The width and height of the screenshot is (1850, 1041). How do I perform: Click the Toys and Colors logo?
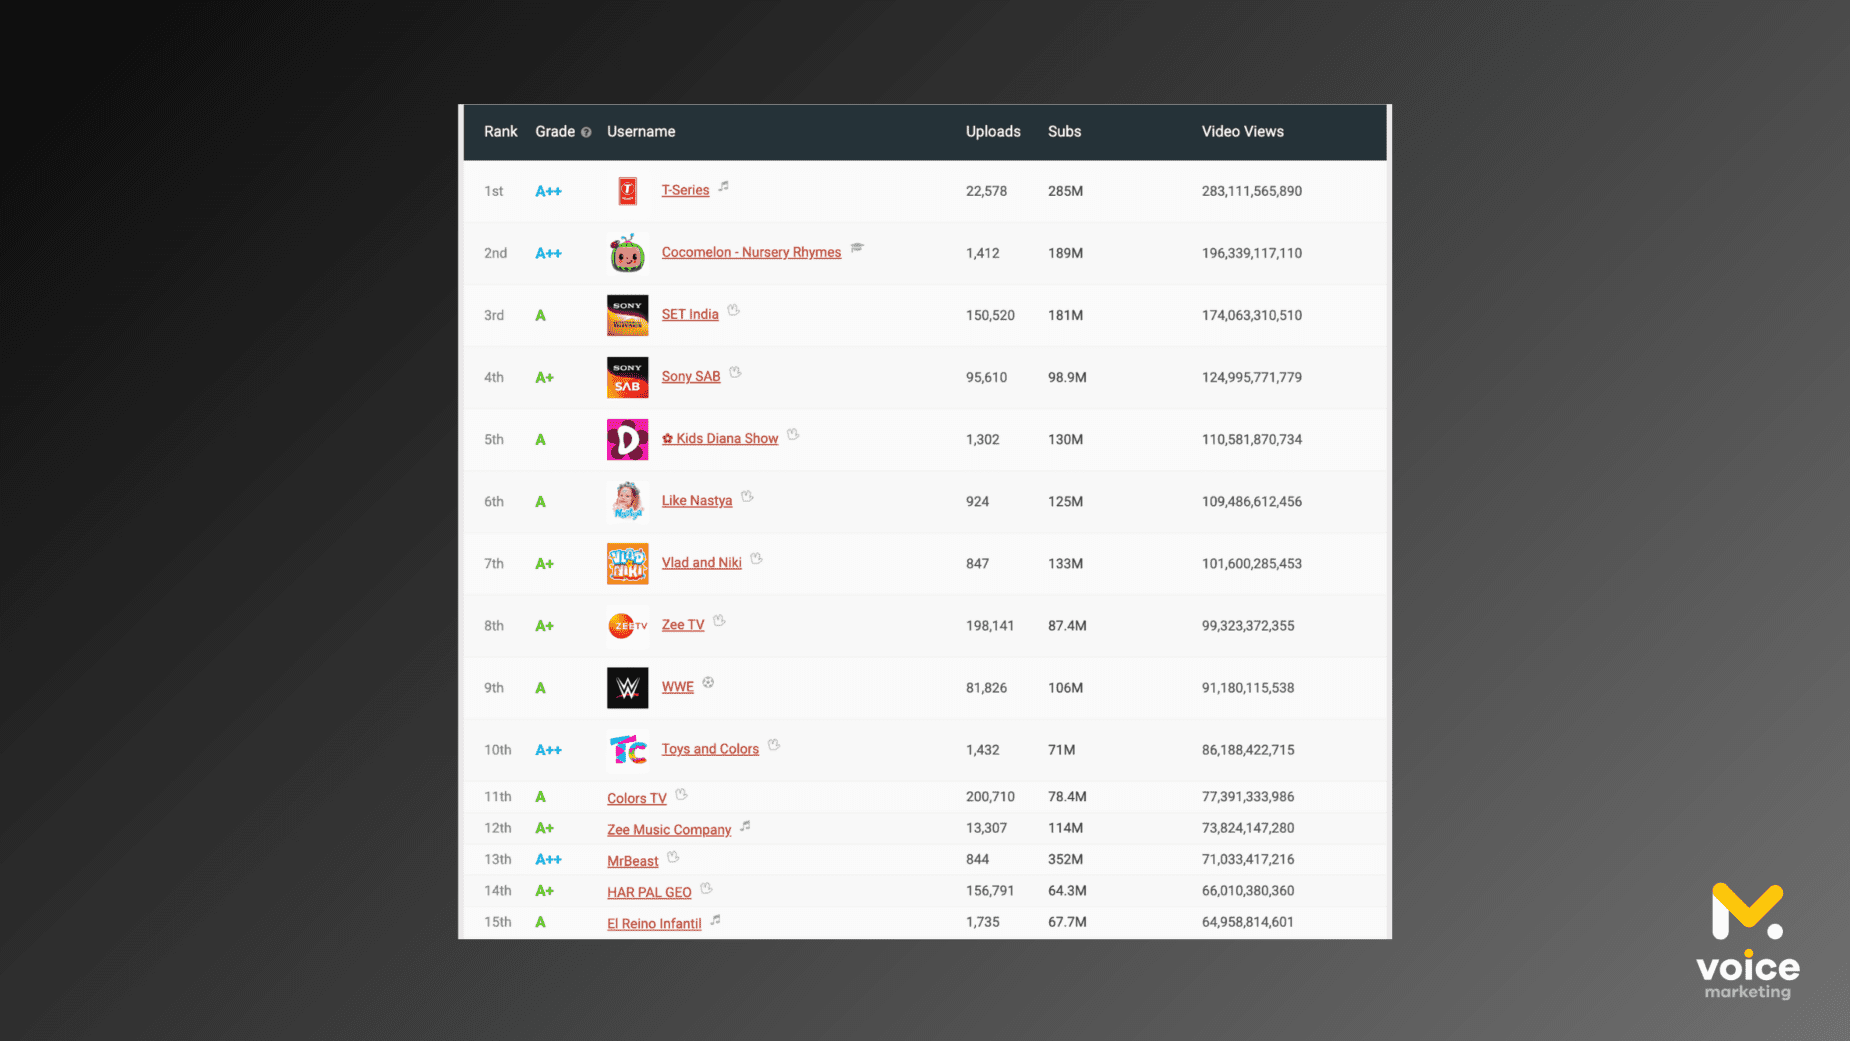point(627,750)
